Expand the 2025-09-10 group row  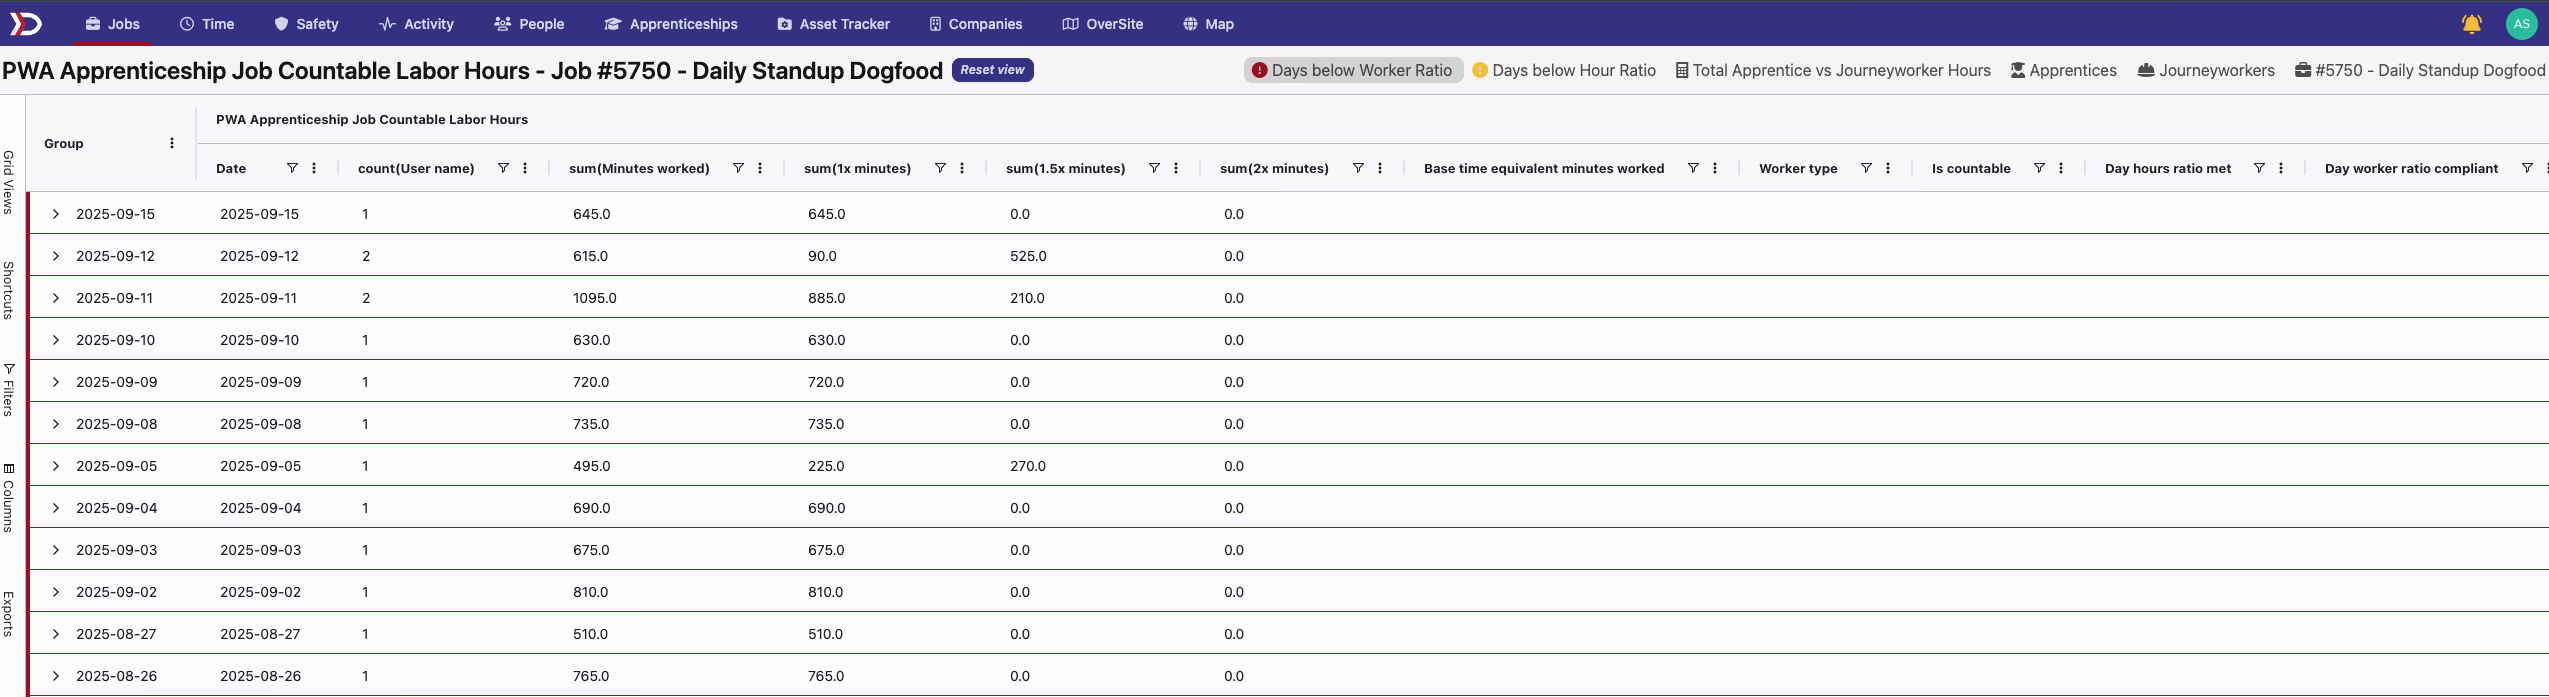coord(56,340)
